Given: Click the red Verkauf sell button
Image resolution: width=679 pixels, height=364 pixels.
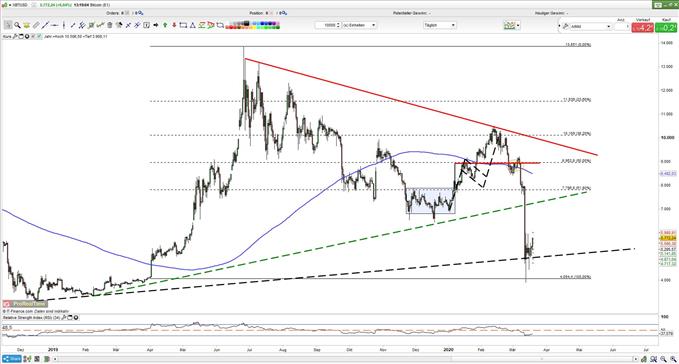Looking at the screenshot, I should [642, 27].
